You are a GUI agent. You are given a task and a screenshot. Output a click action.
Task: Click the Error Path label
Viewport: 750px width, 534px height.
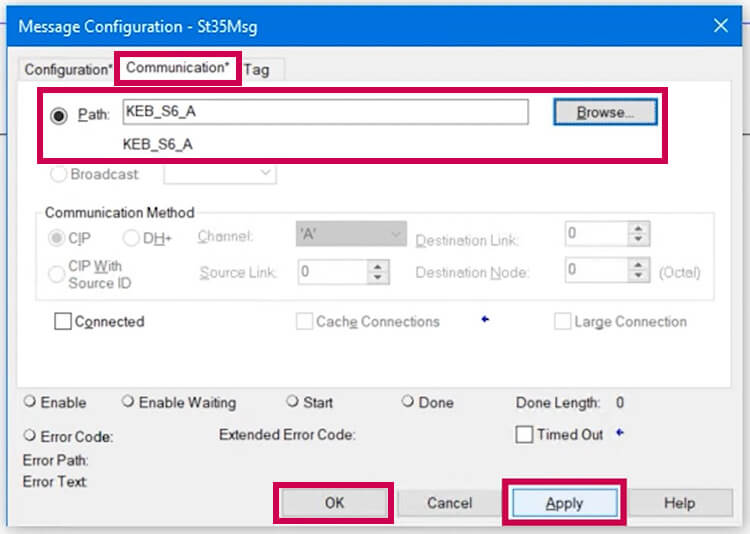[x=55, y=460]
